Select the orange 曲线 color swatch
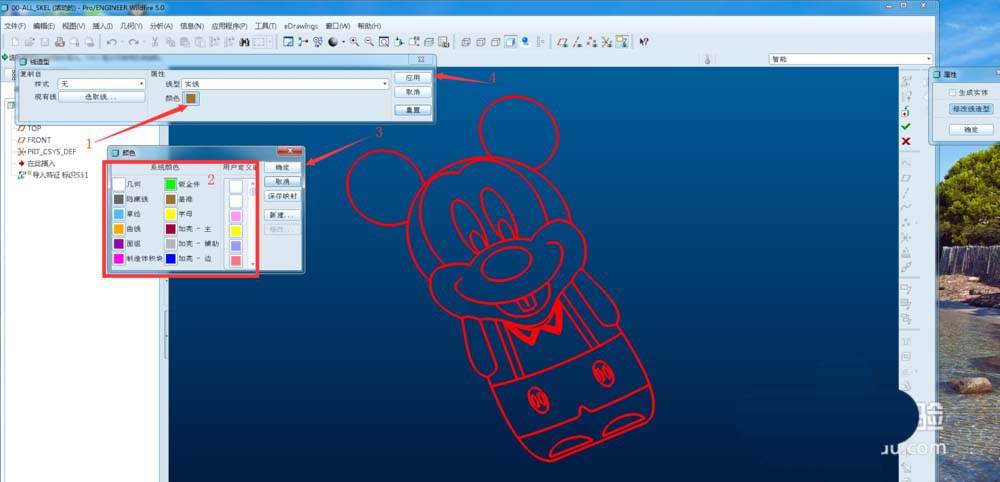 (x=119, y=229)
